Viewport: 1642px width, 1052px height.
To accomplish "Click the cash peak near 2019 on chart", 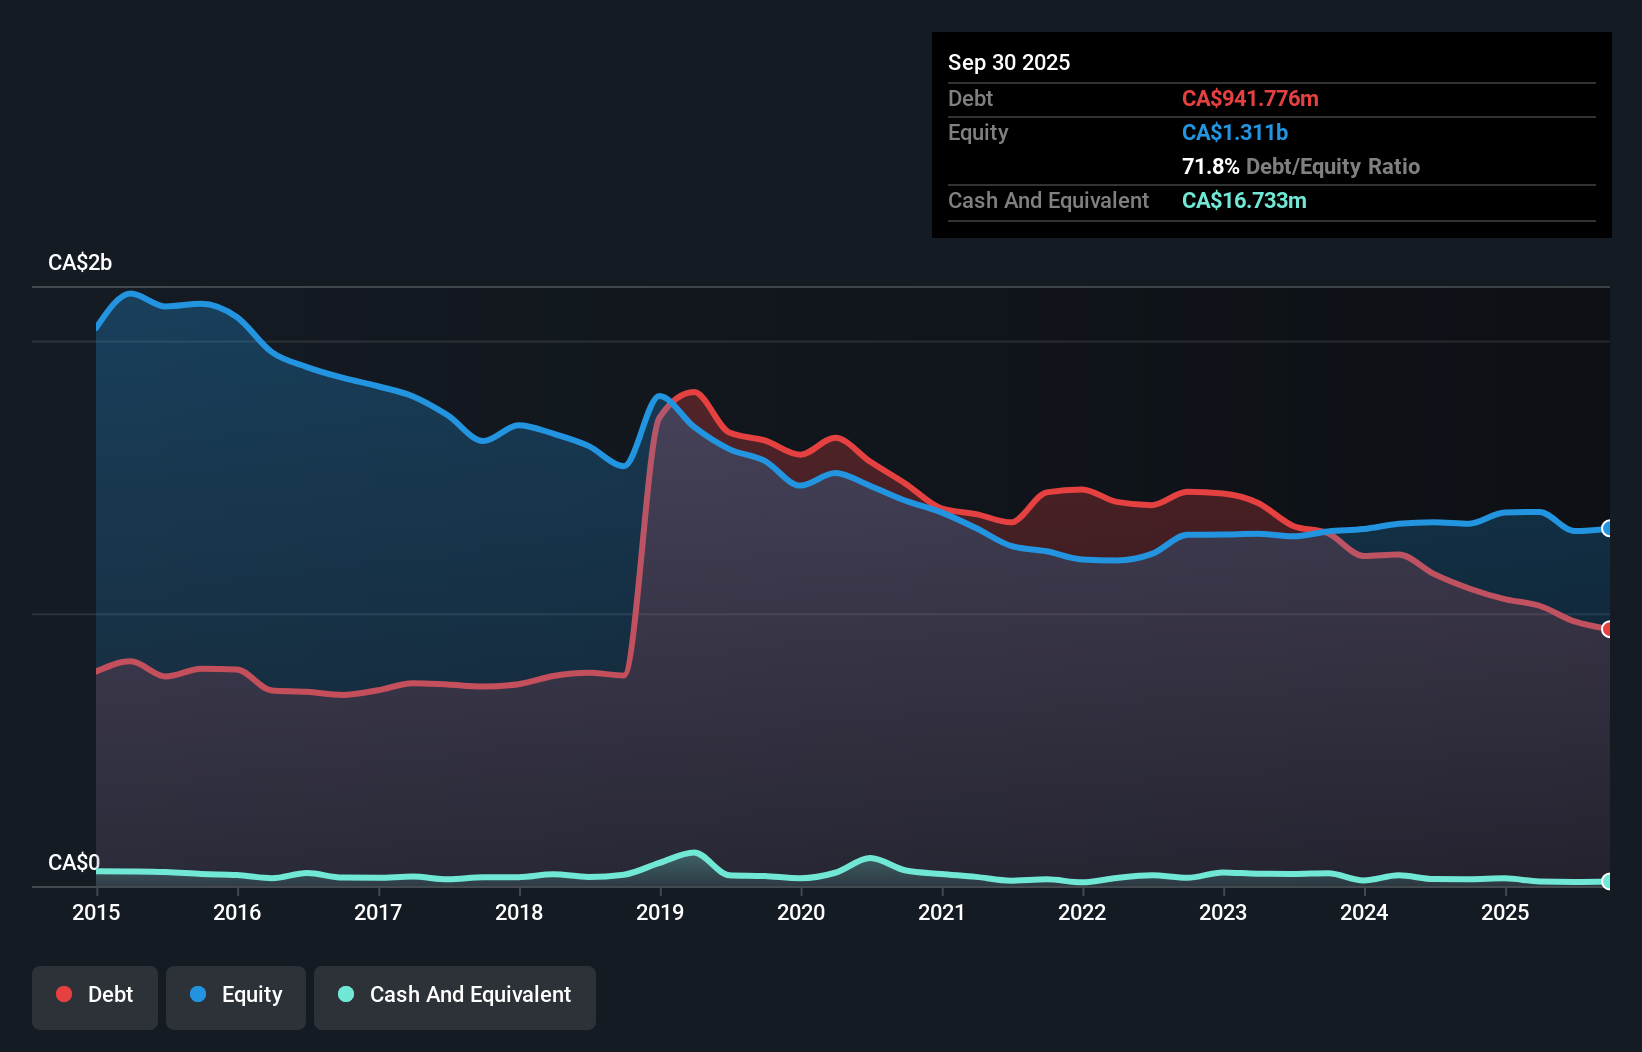I will coord(693,852).
